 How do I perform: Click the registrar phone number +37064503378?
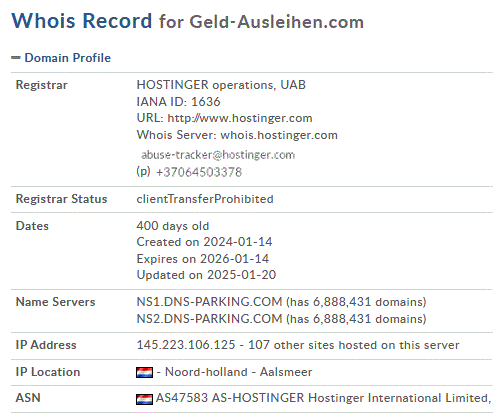pos(199,172)
